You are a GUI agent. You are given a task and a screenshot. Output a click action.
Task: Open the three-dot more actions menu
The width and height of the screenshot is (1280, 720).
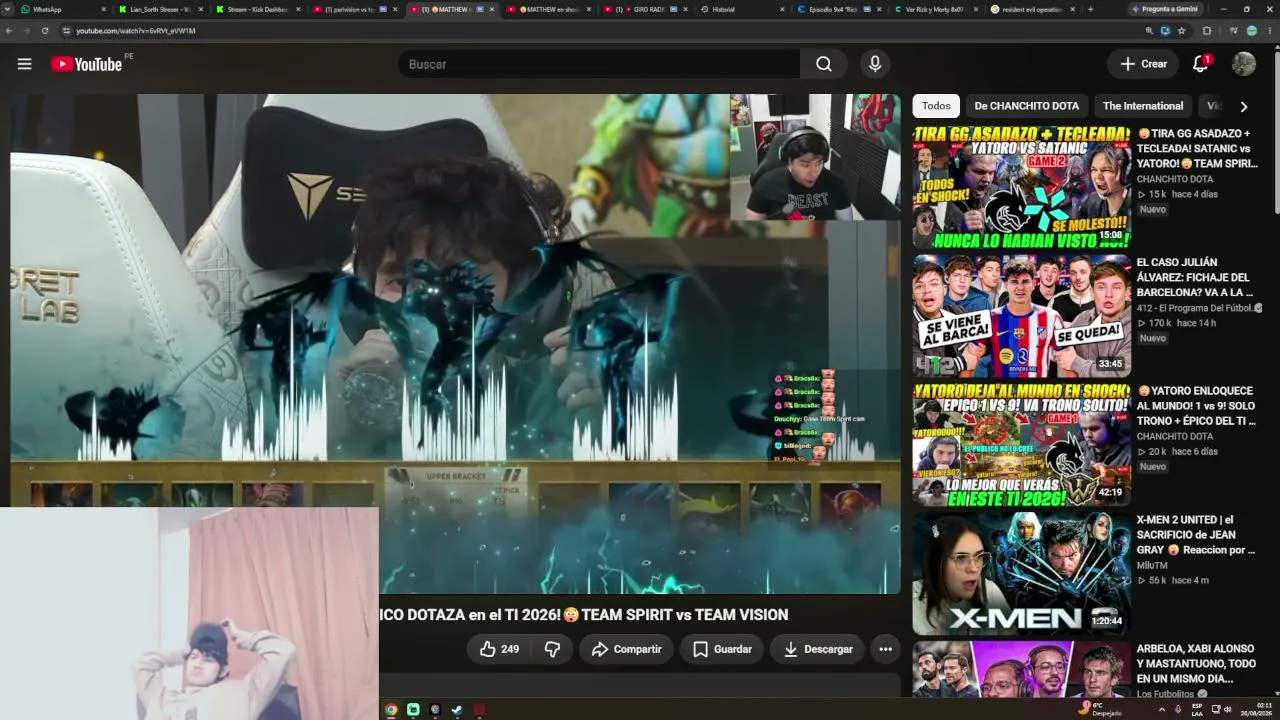click(885, 649)
